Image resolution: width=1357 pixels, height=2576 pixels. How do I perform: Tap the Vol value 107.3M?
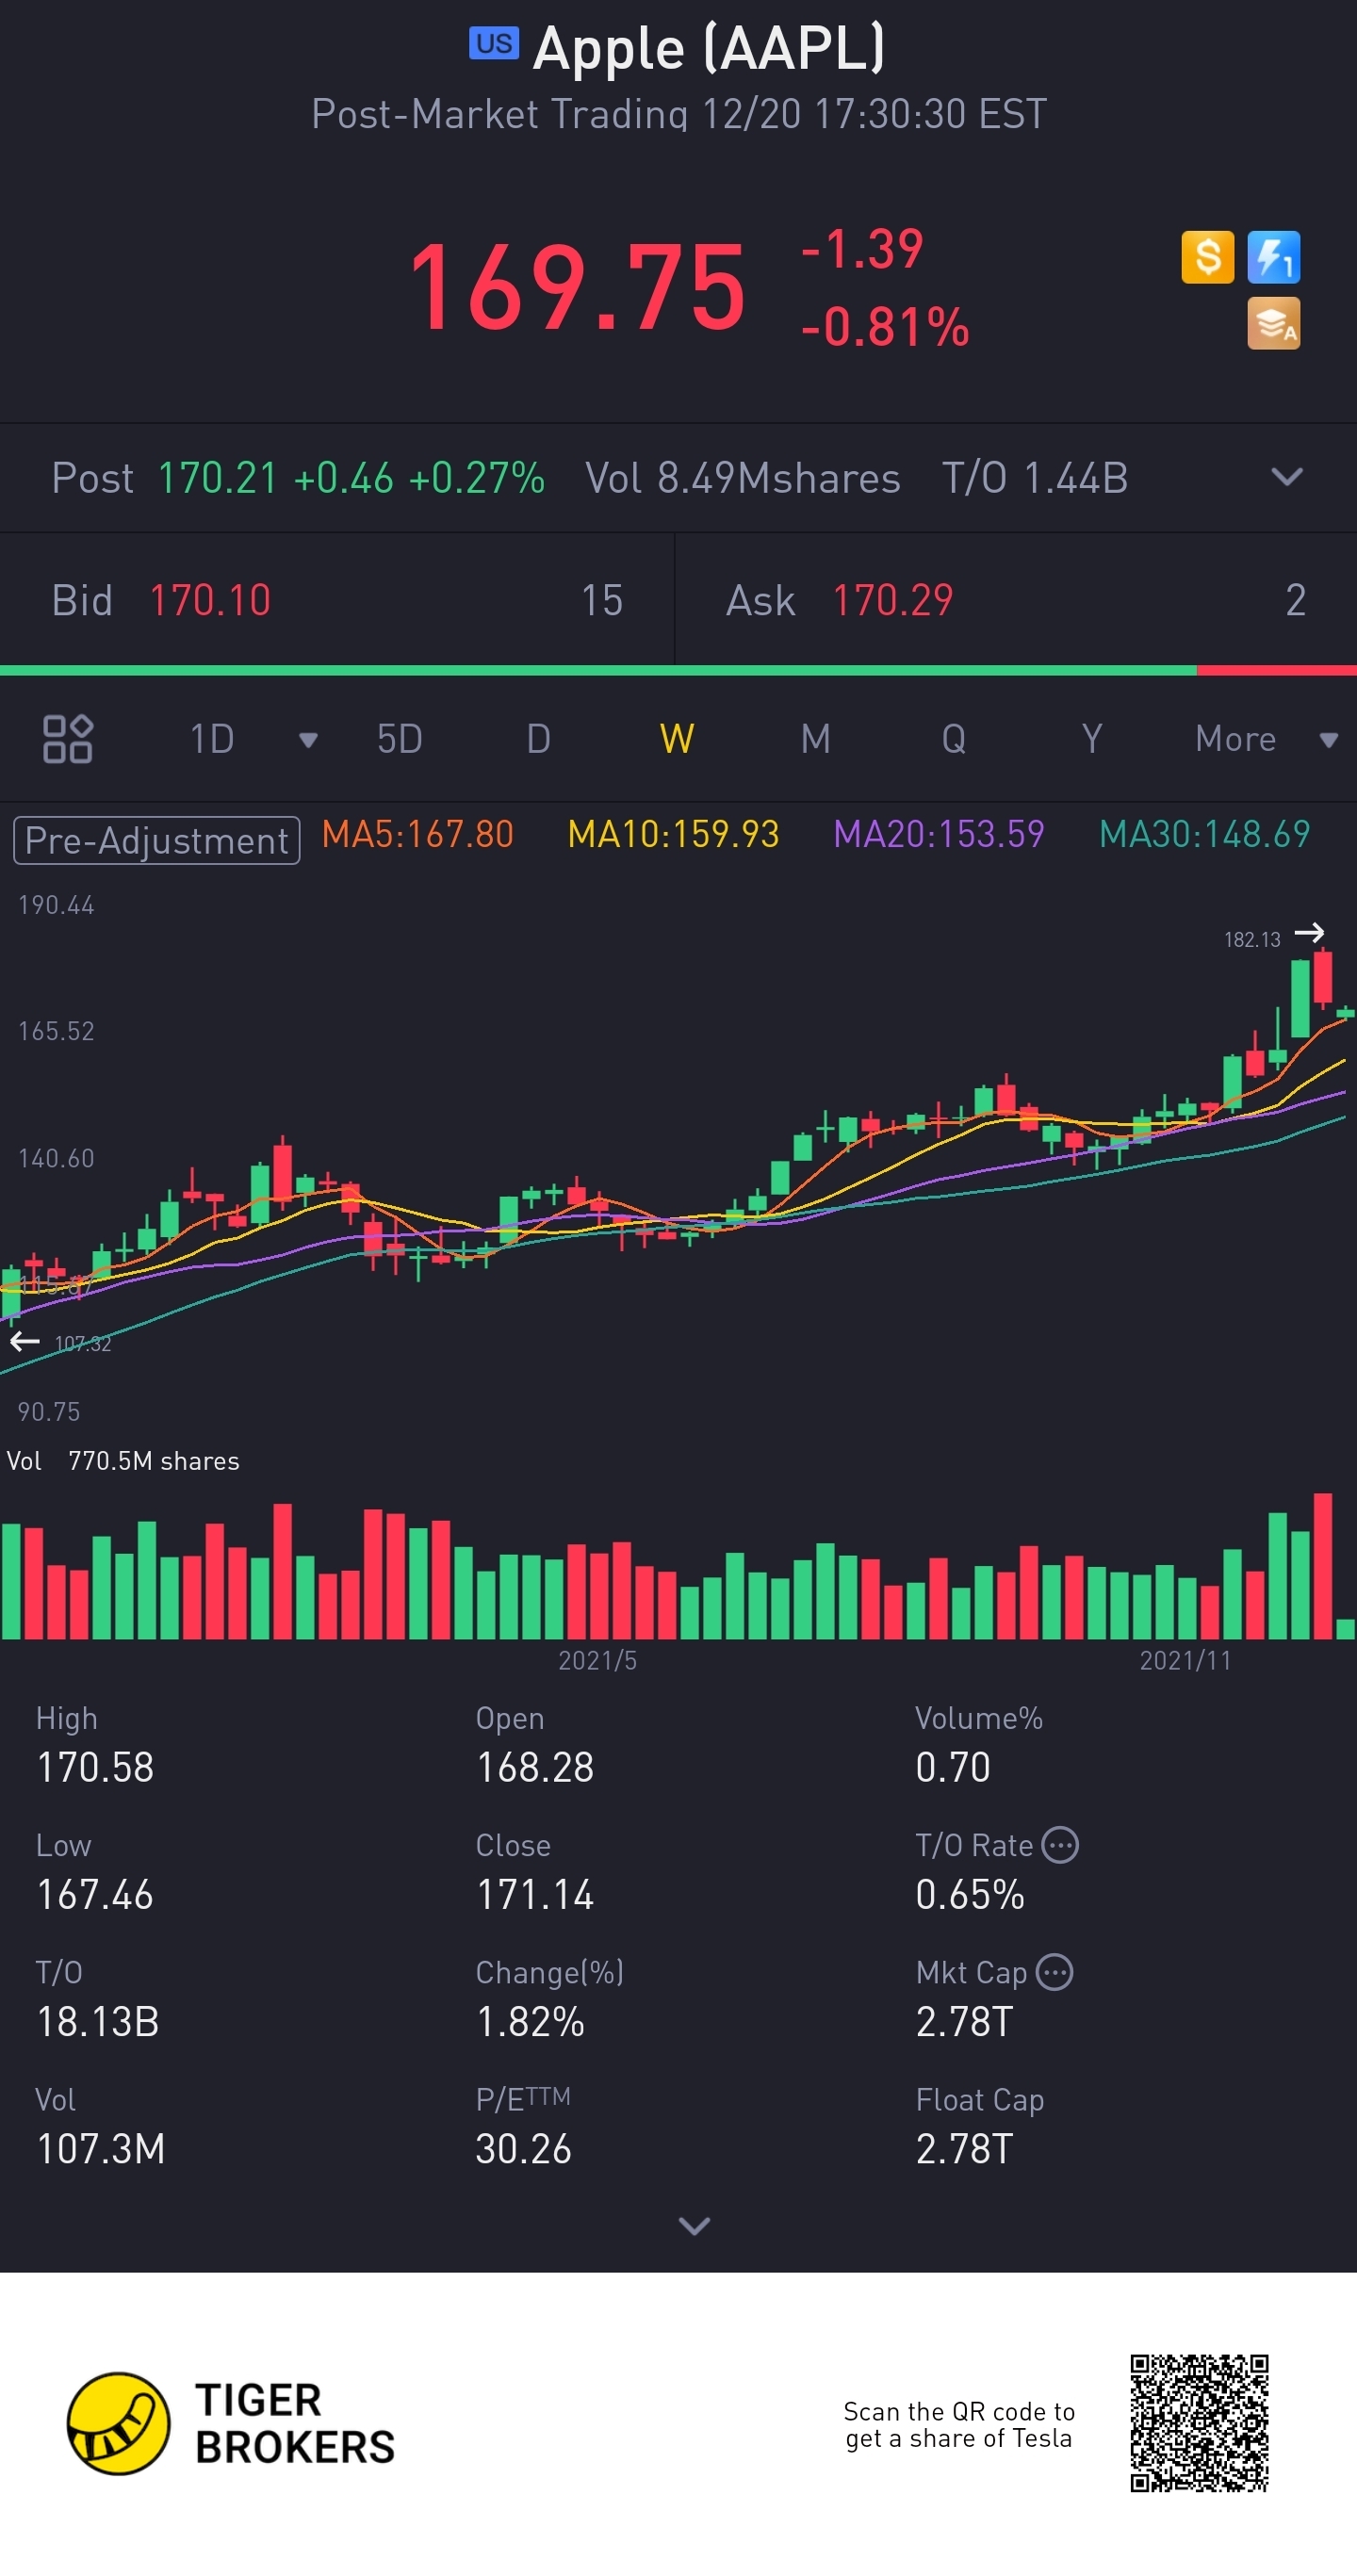100,2149
